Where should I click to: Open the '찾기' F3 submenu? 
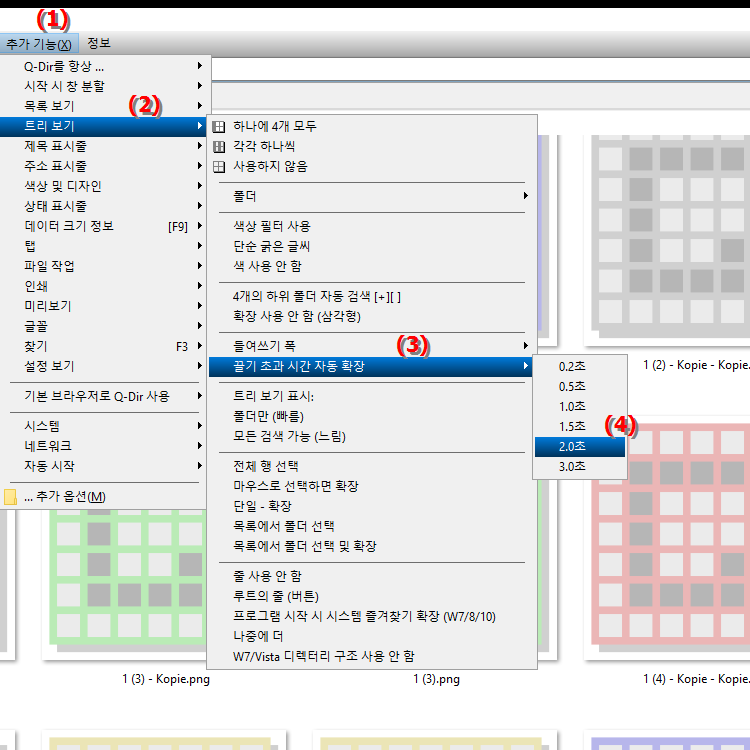(103, 347)
